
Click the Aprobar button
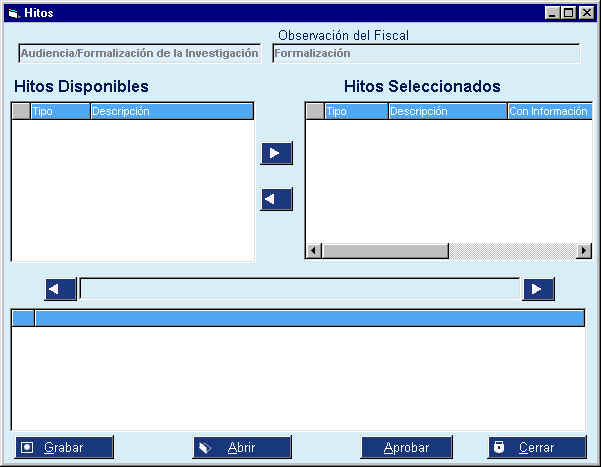(407, 447)
